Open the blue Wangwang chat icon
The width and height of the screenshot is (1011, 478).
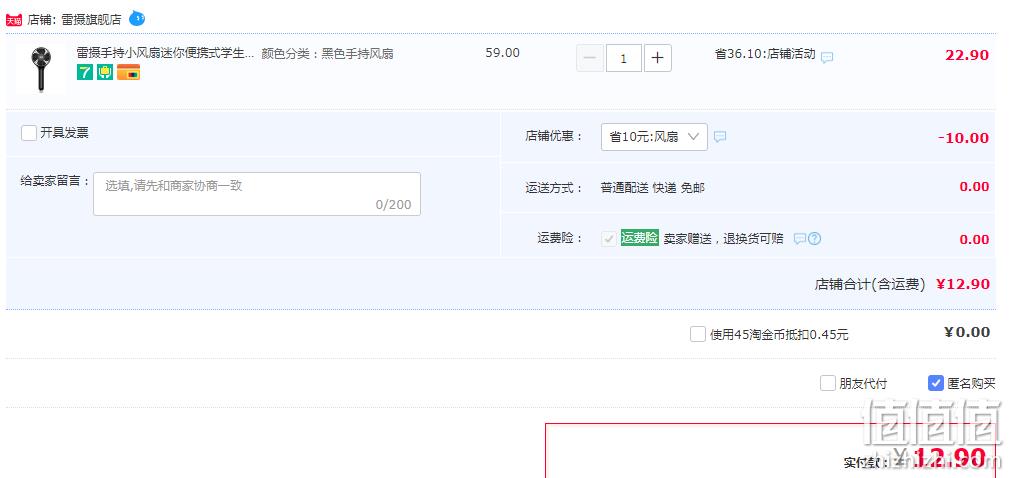tap(137, 18)
